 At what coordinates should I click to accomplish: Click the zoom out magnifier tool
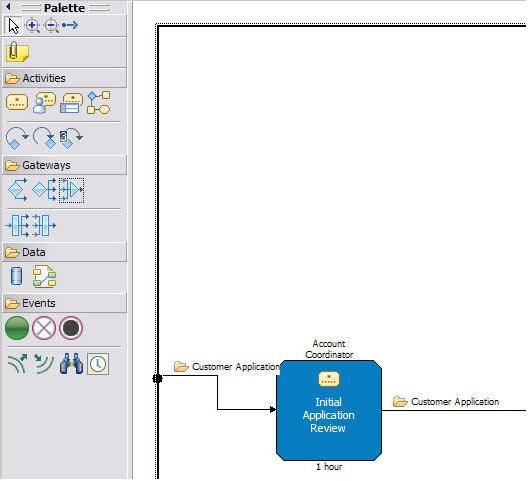pyautogui.click(x=52, y=26)
